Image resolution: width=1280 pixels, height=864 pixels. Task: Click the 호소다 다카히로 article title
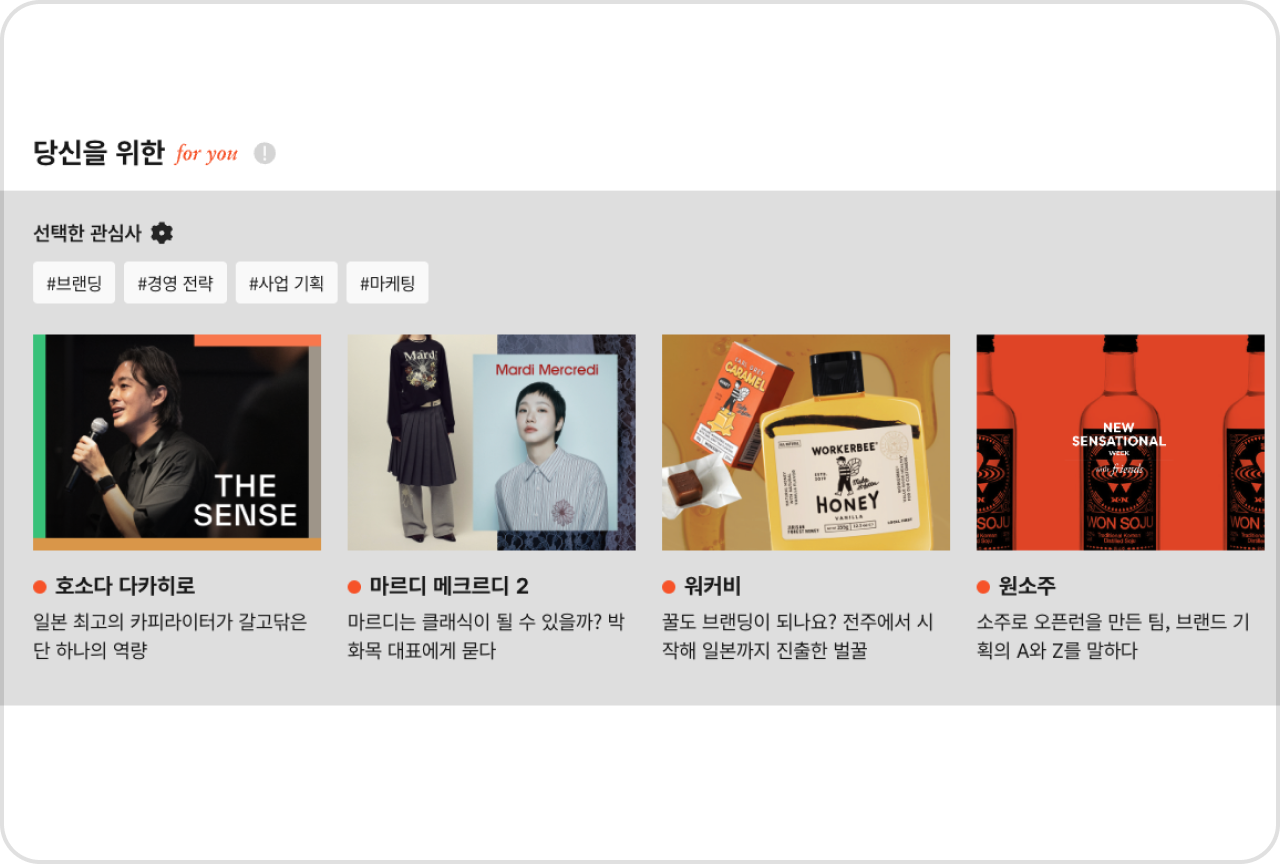point(125,587)
